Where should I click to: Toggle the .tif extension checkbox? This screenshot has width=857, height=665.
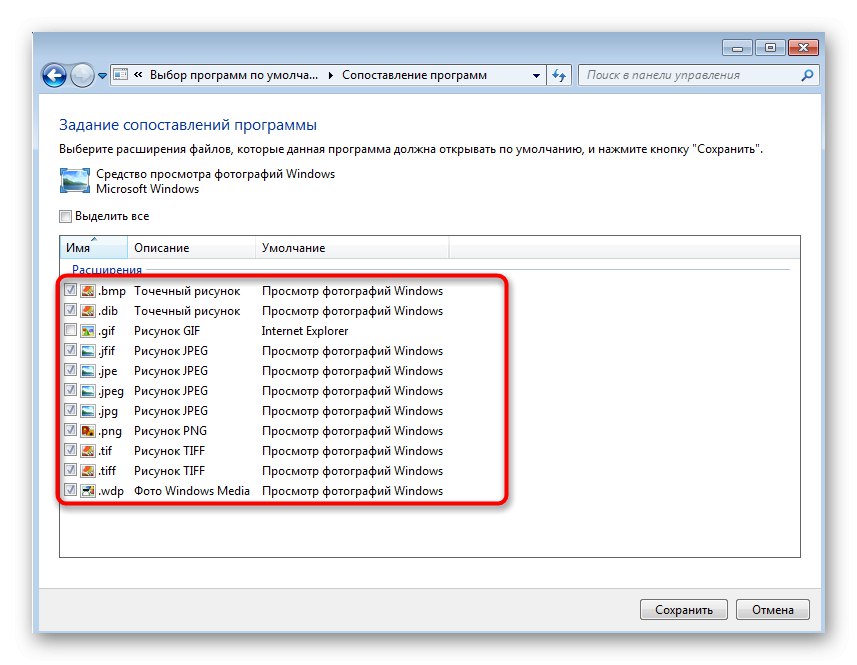pyautogui.click(x=70, y=450)
